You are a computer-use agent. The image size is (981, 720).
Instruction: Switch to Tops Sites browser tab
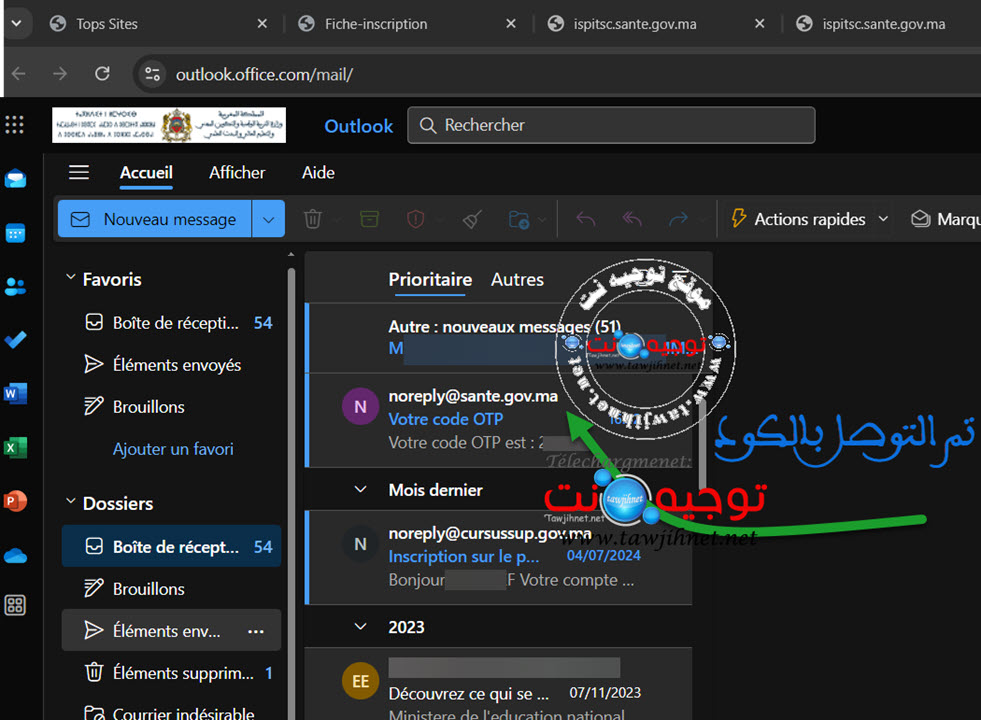tap(158, 24)
